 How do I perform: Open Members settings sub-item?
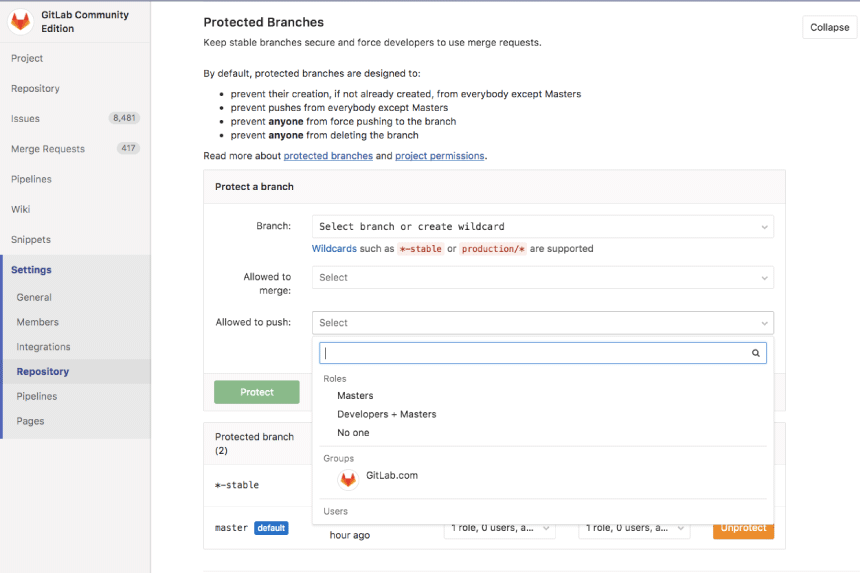(37, 322)
